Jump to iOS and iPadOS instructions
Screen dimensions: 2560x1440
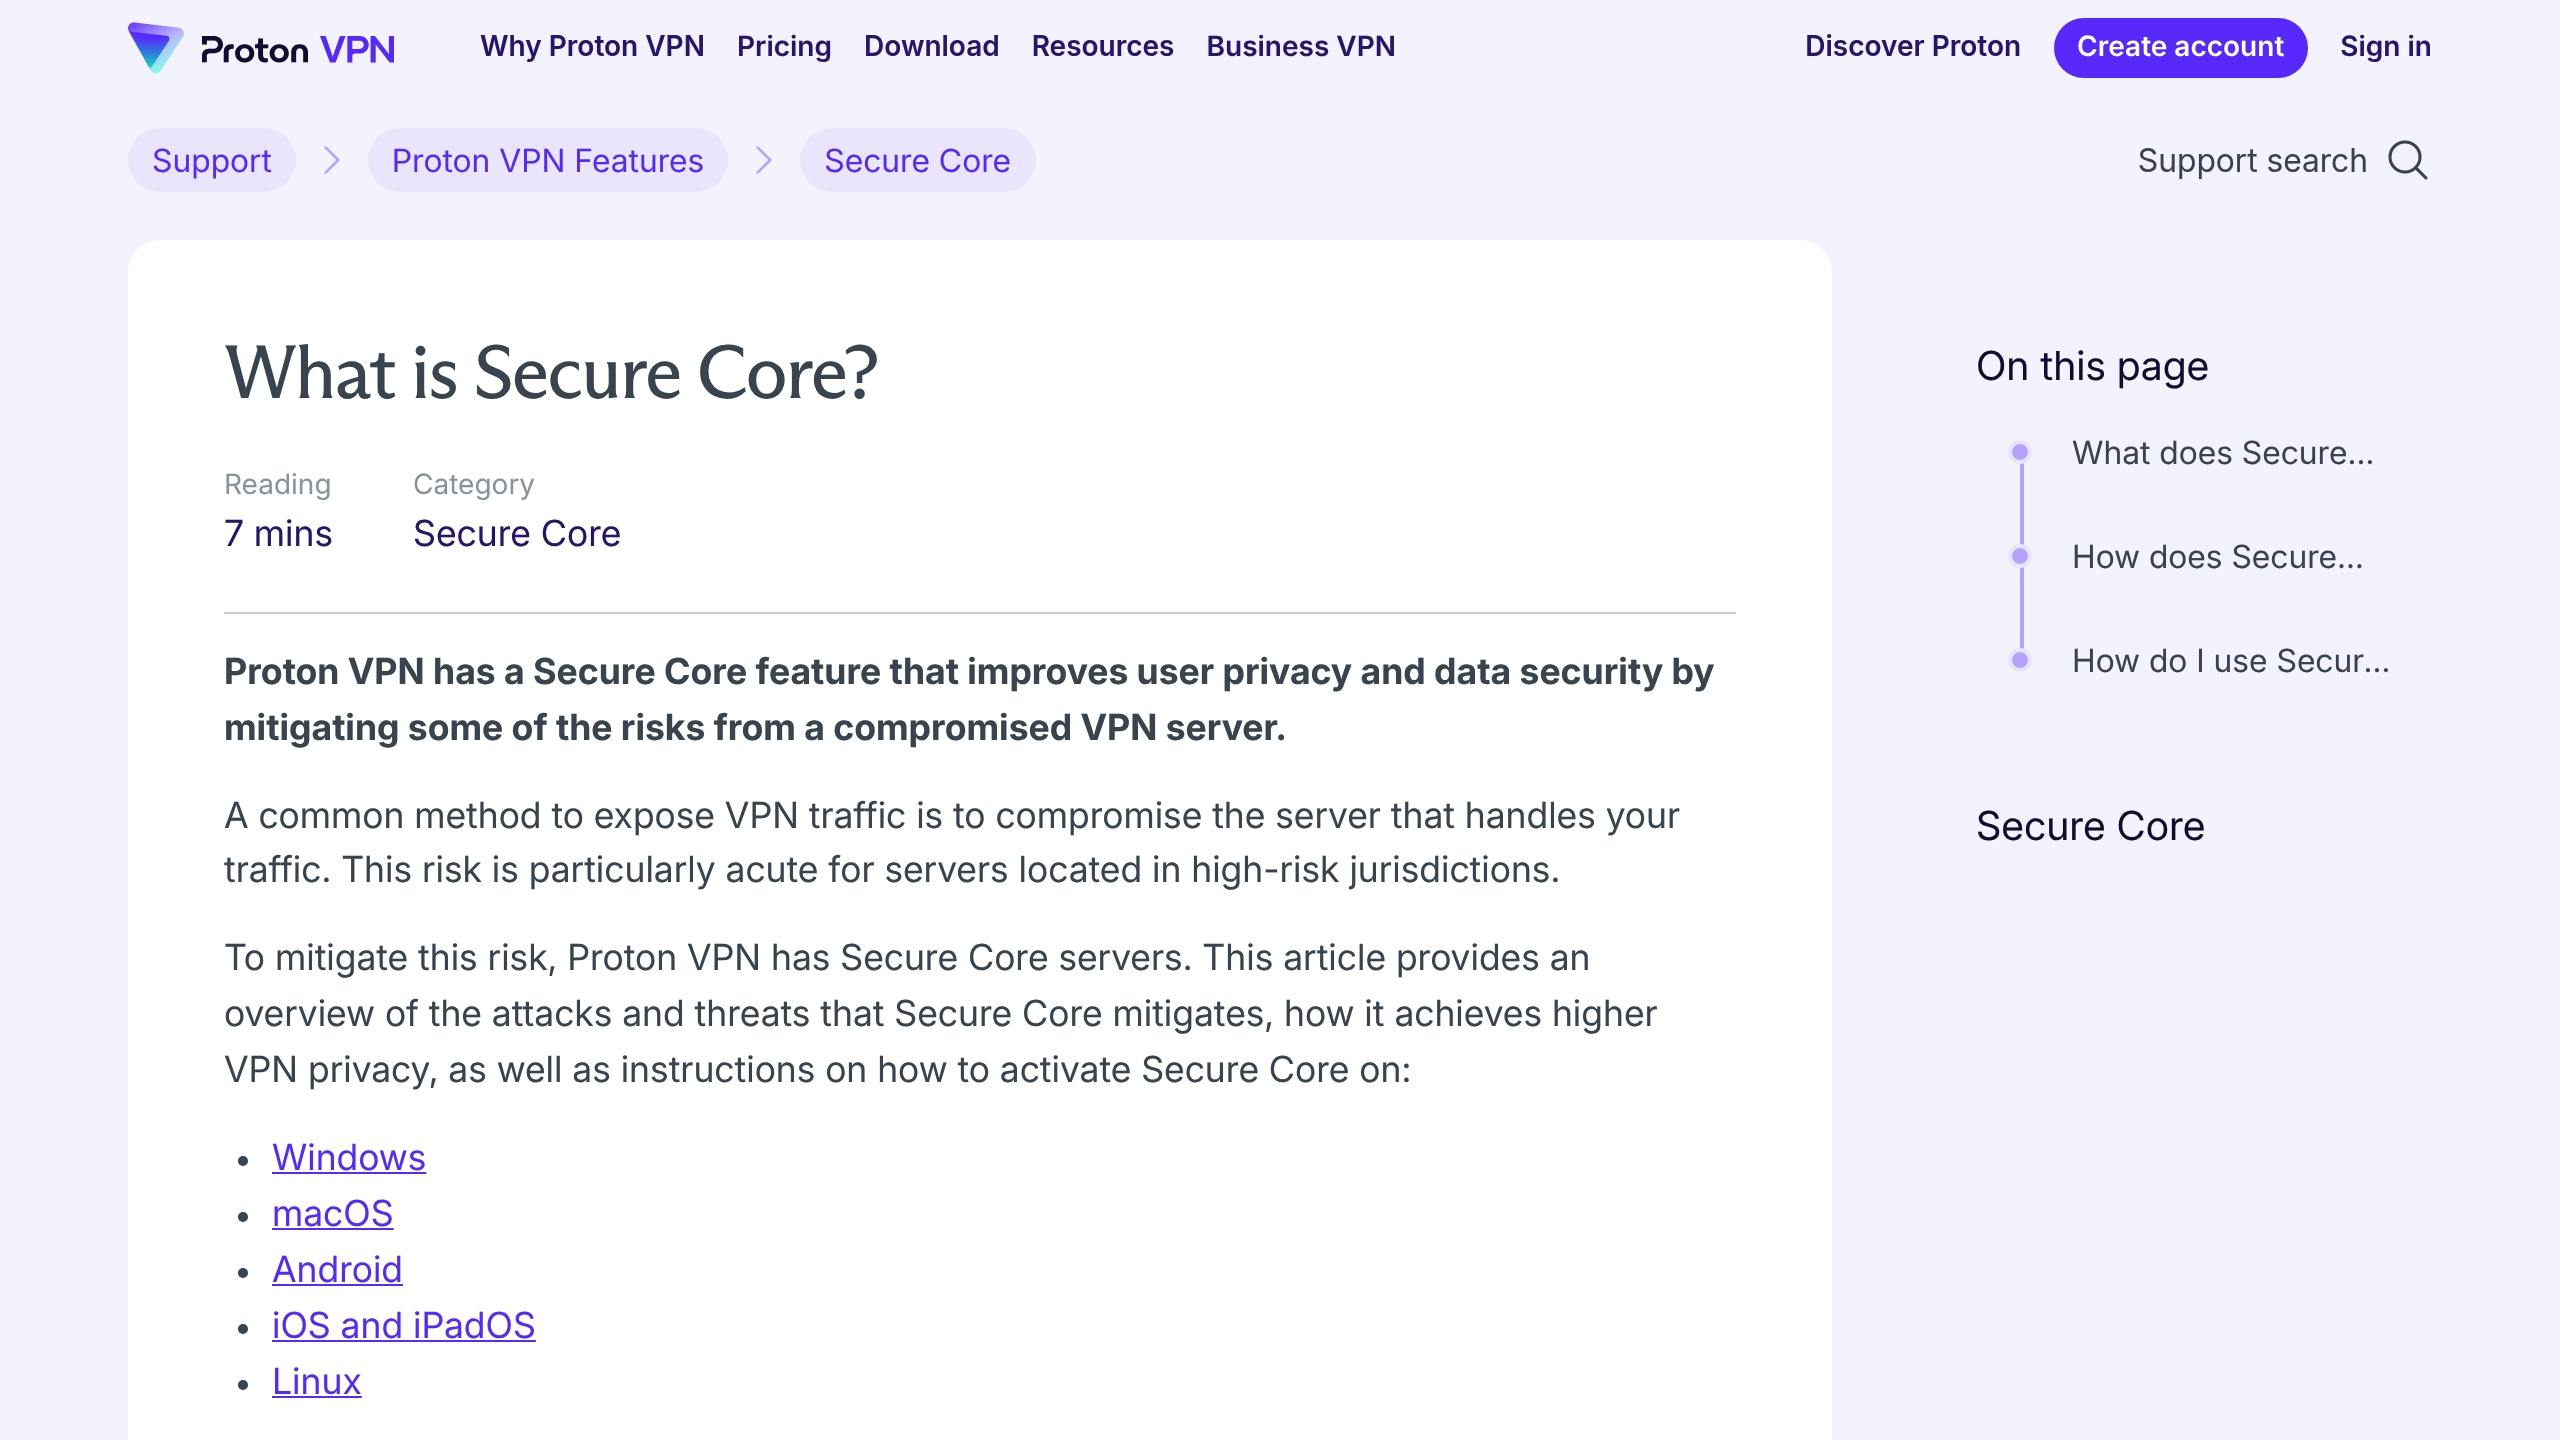click(x=403, y=1325)
